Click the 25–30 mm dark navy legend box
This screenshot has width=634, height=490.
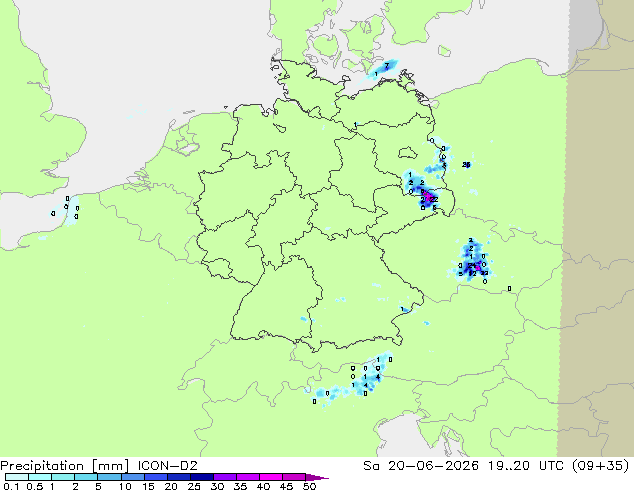coord(201,477)
